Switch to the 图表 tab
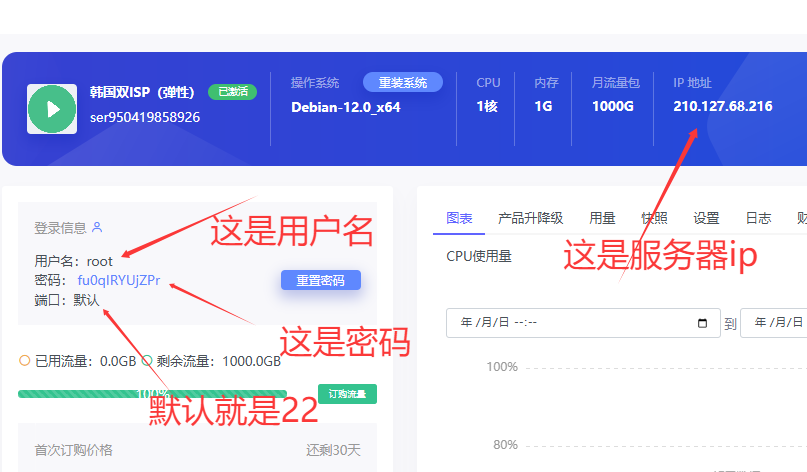Screen dimensions: 807x472 [459, 218]
